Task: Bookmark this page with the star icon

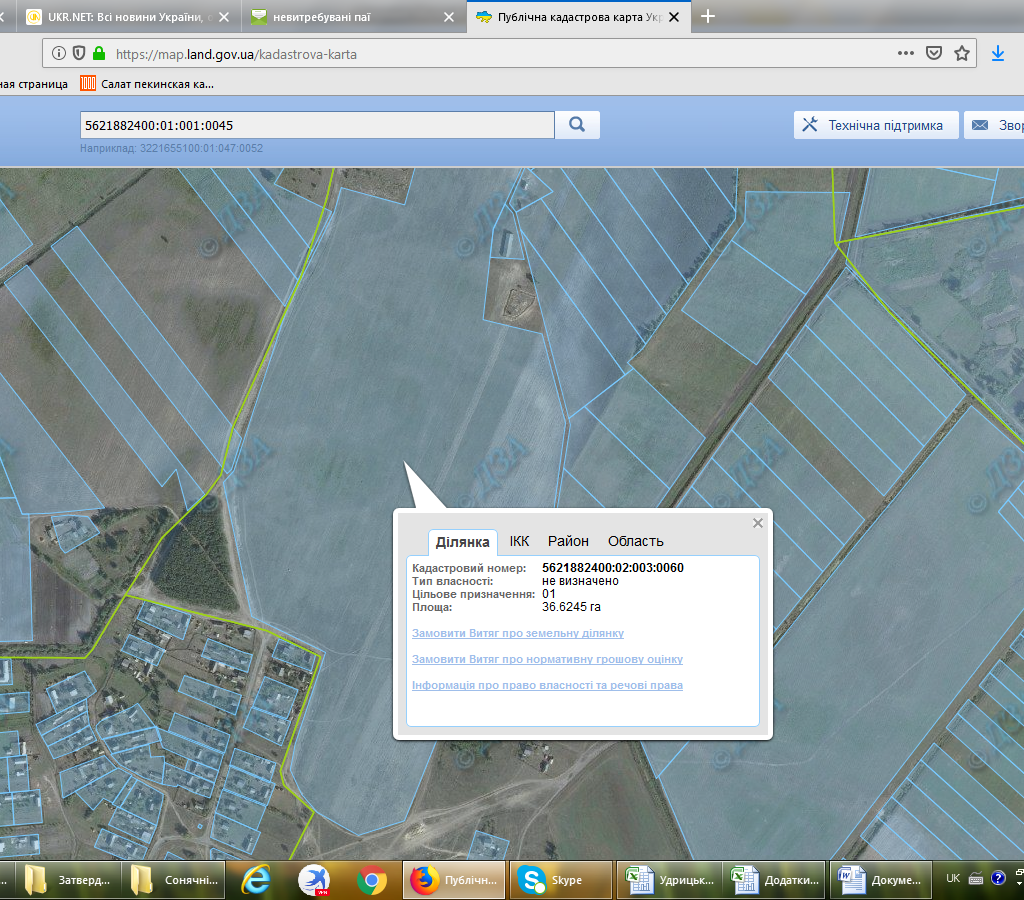Action: pos(962,54)
